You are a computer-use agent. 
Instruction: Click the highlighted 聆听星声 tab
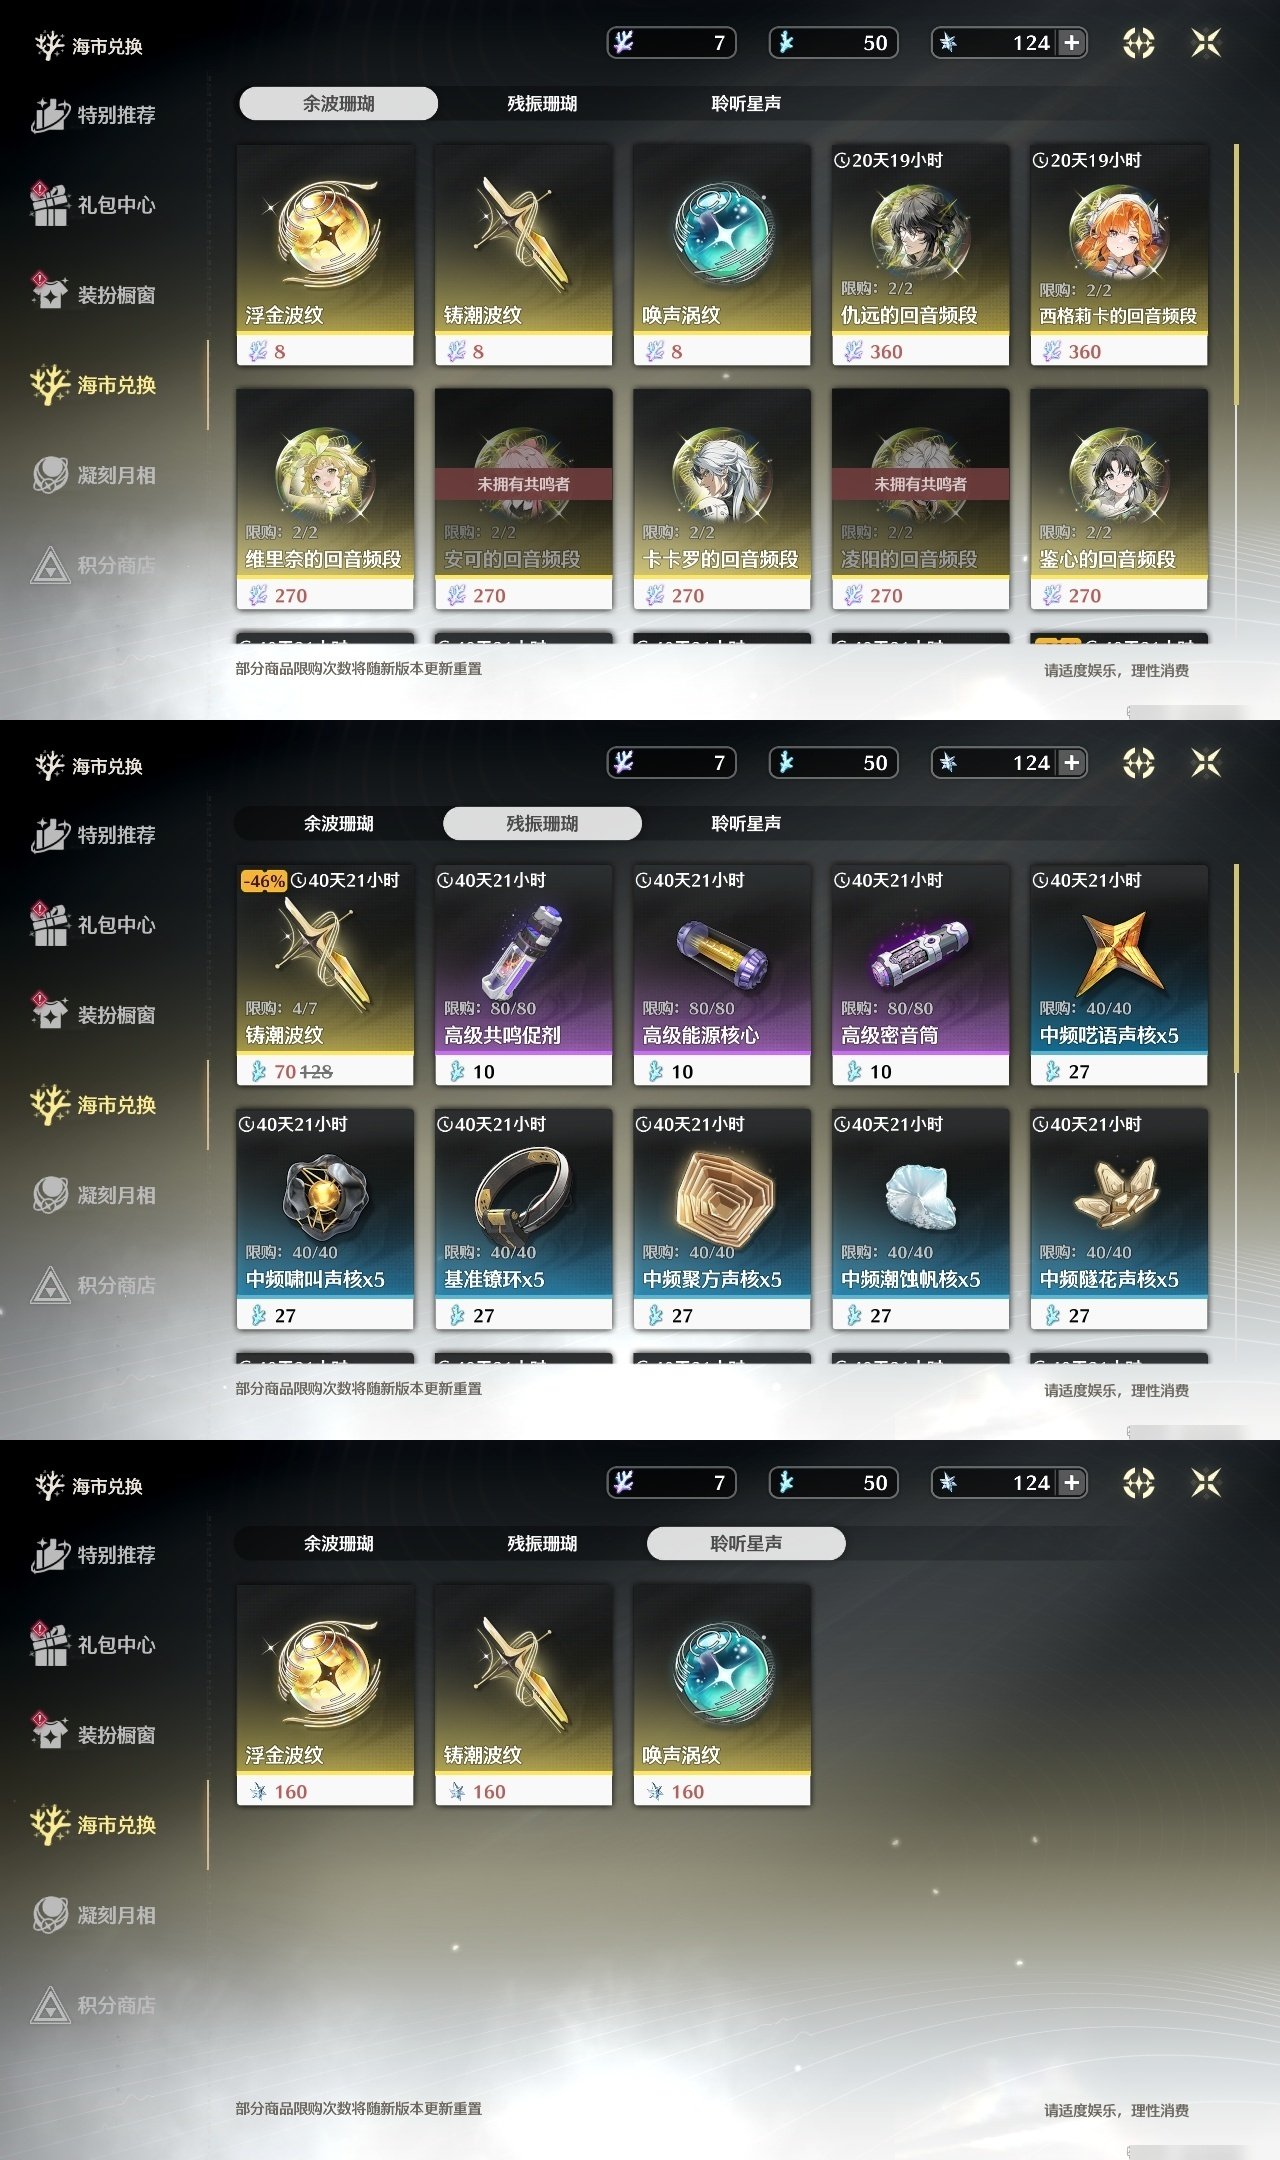pos(746,1543)
